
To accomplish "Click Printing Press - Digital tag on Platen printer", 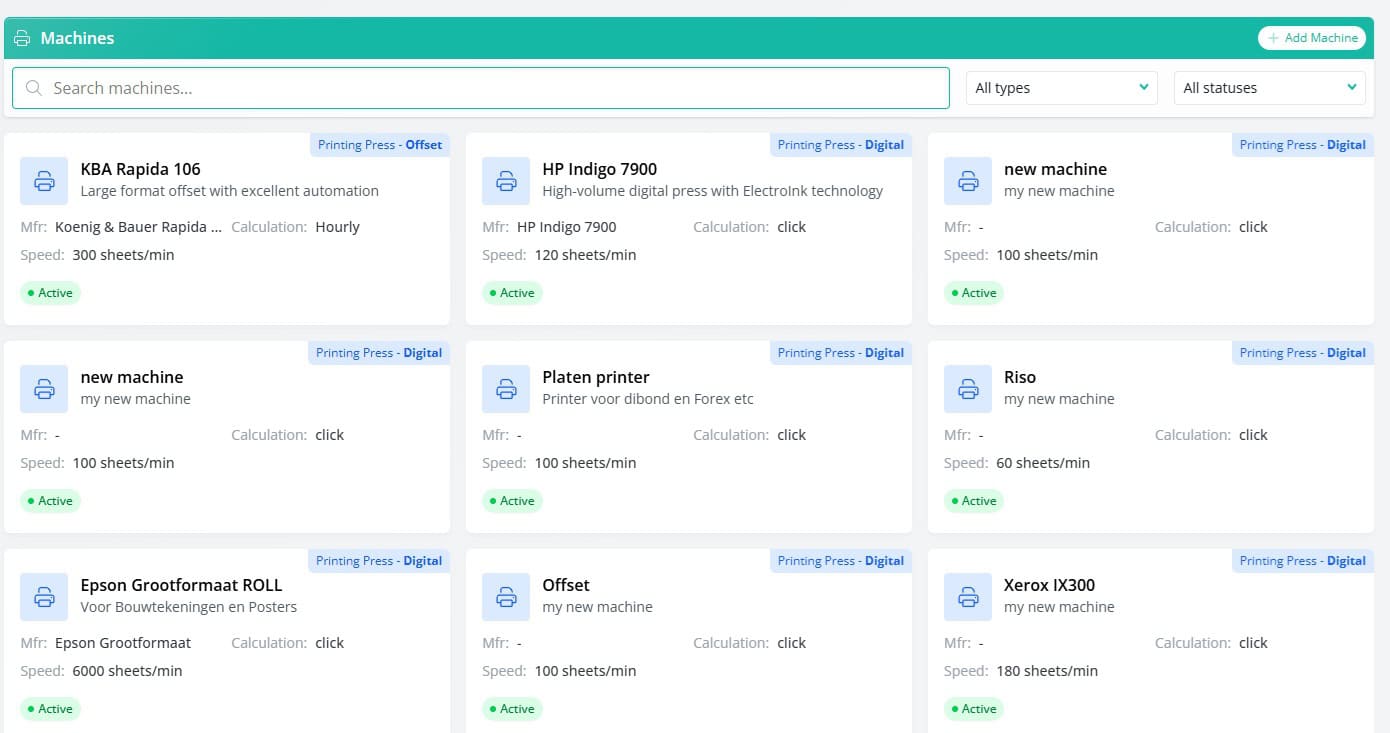I will click(840, 353).
